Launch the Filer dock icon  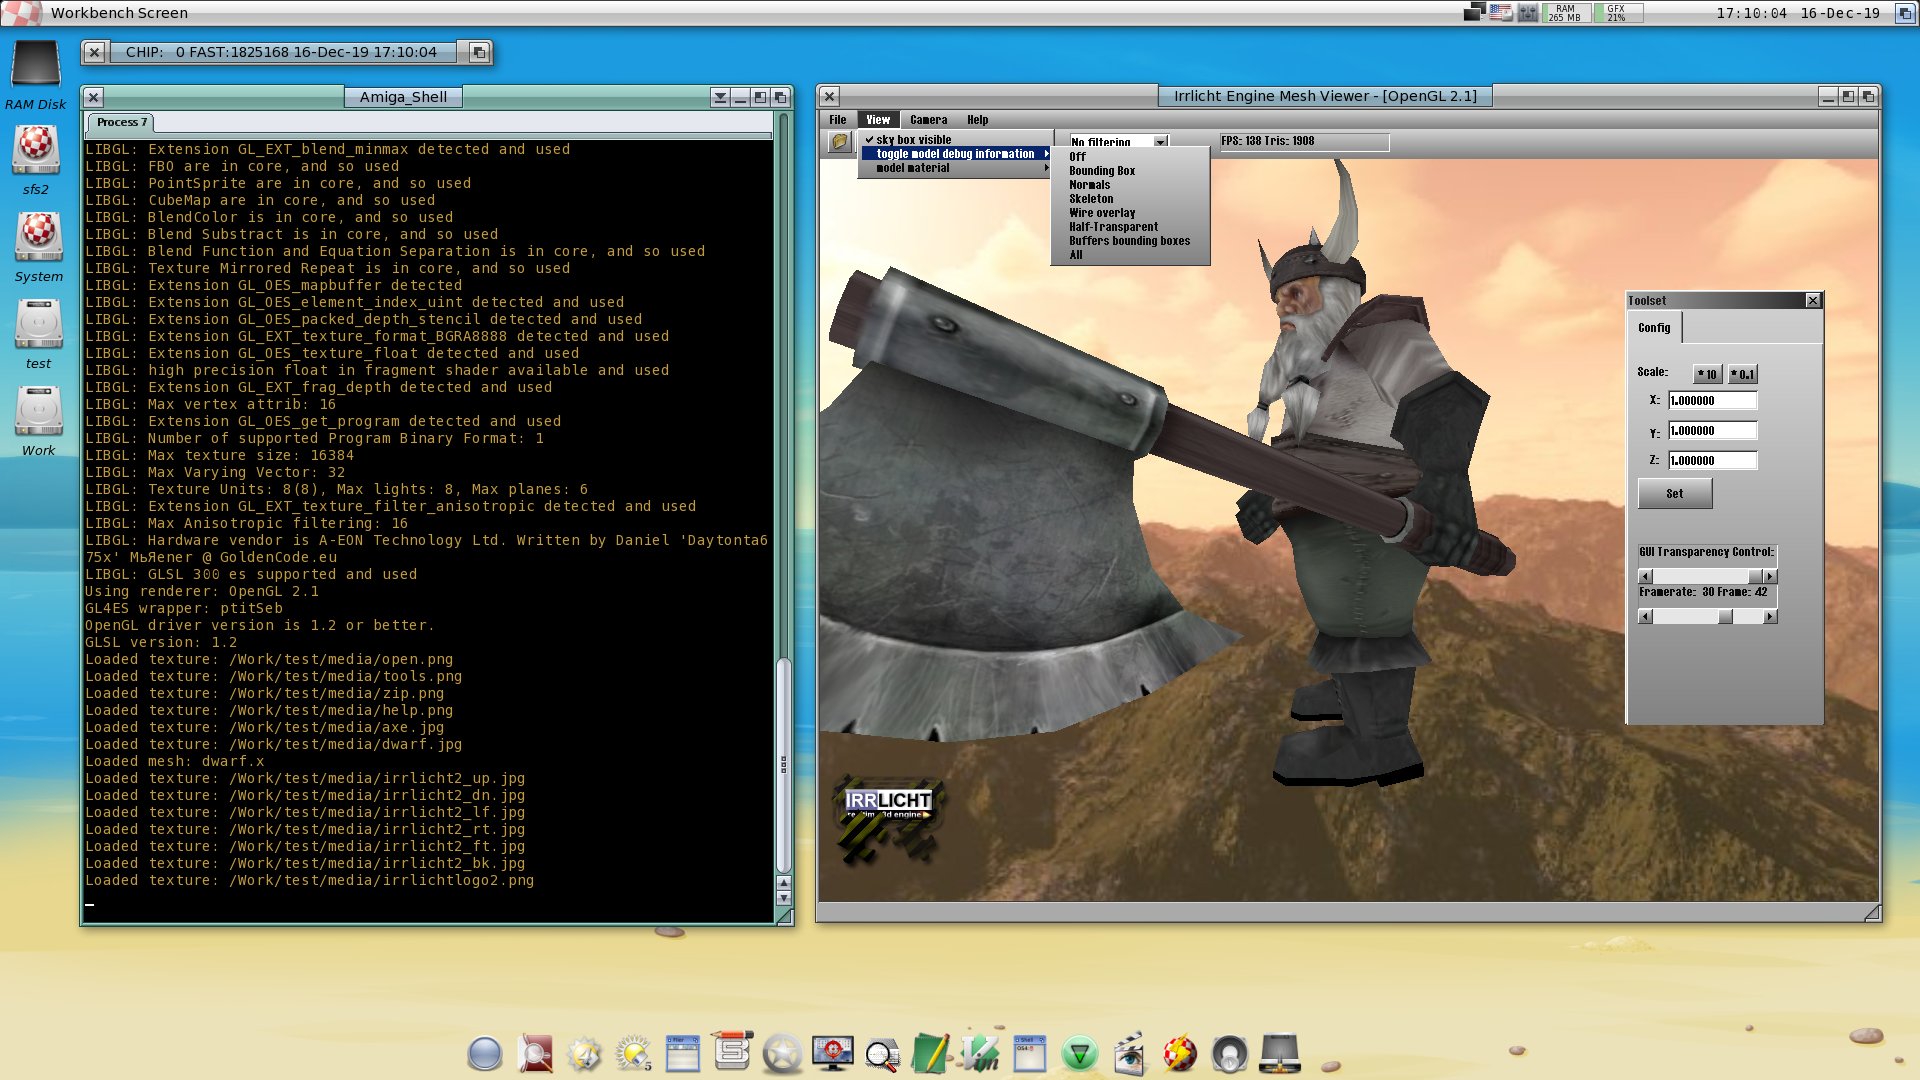click(683, 1053)
